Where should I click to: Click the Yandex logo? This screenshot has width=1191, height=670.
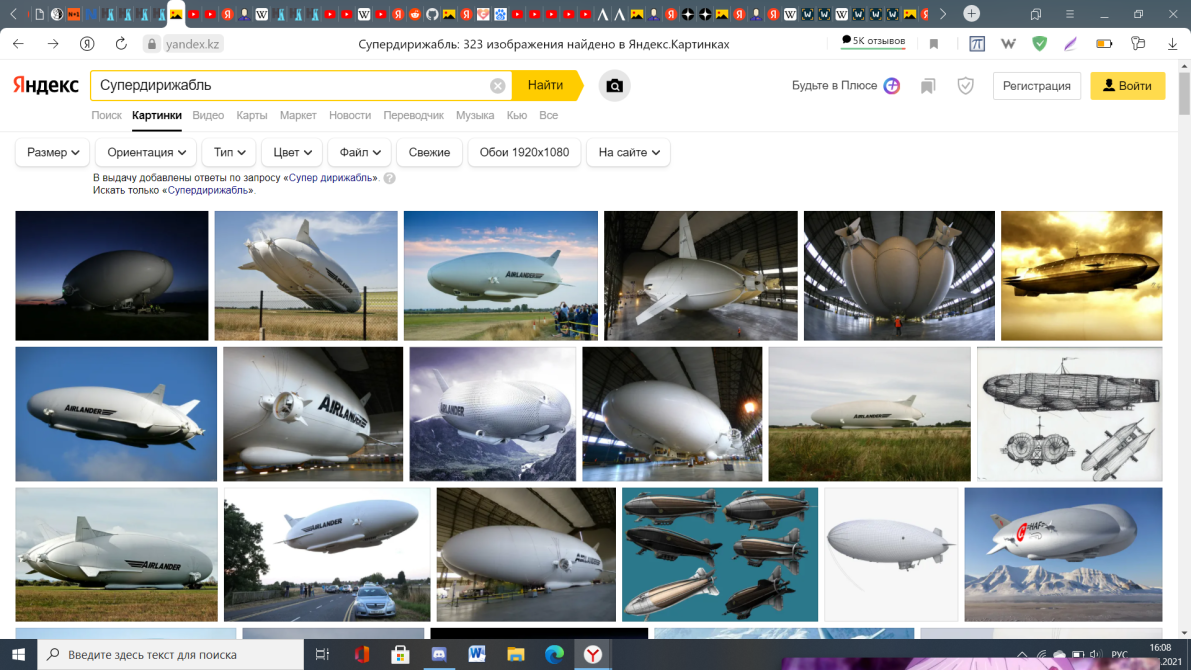(46, 86)
